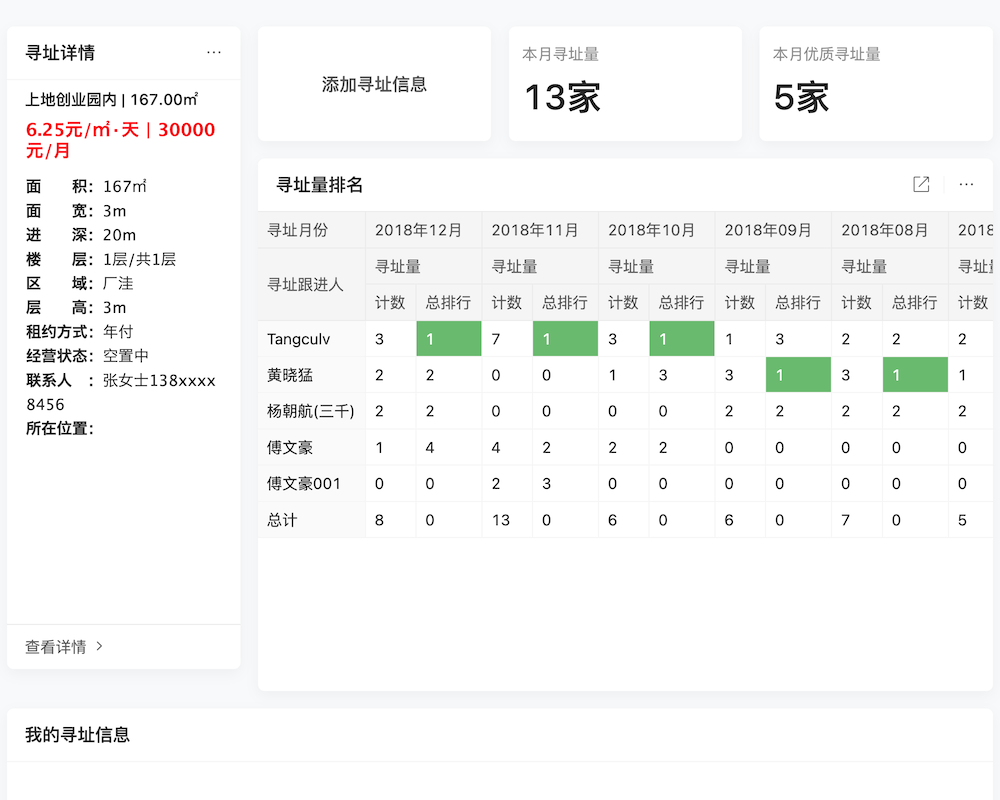Select the 杨朝航(三千) row in the table
The height and width of the screenshot is (800, 1000).
point(311,411)
